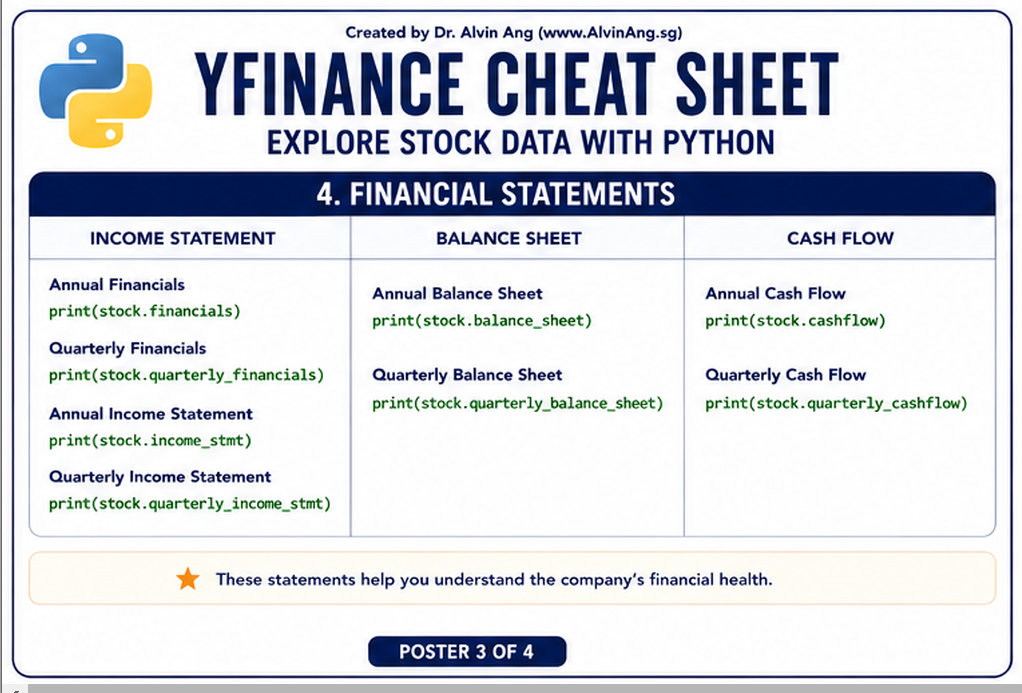Click the print(stock.cashflow) code line
The height and width of the screenshot is (693, 1022).
(x=795, y=321)
